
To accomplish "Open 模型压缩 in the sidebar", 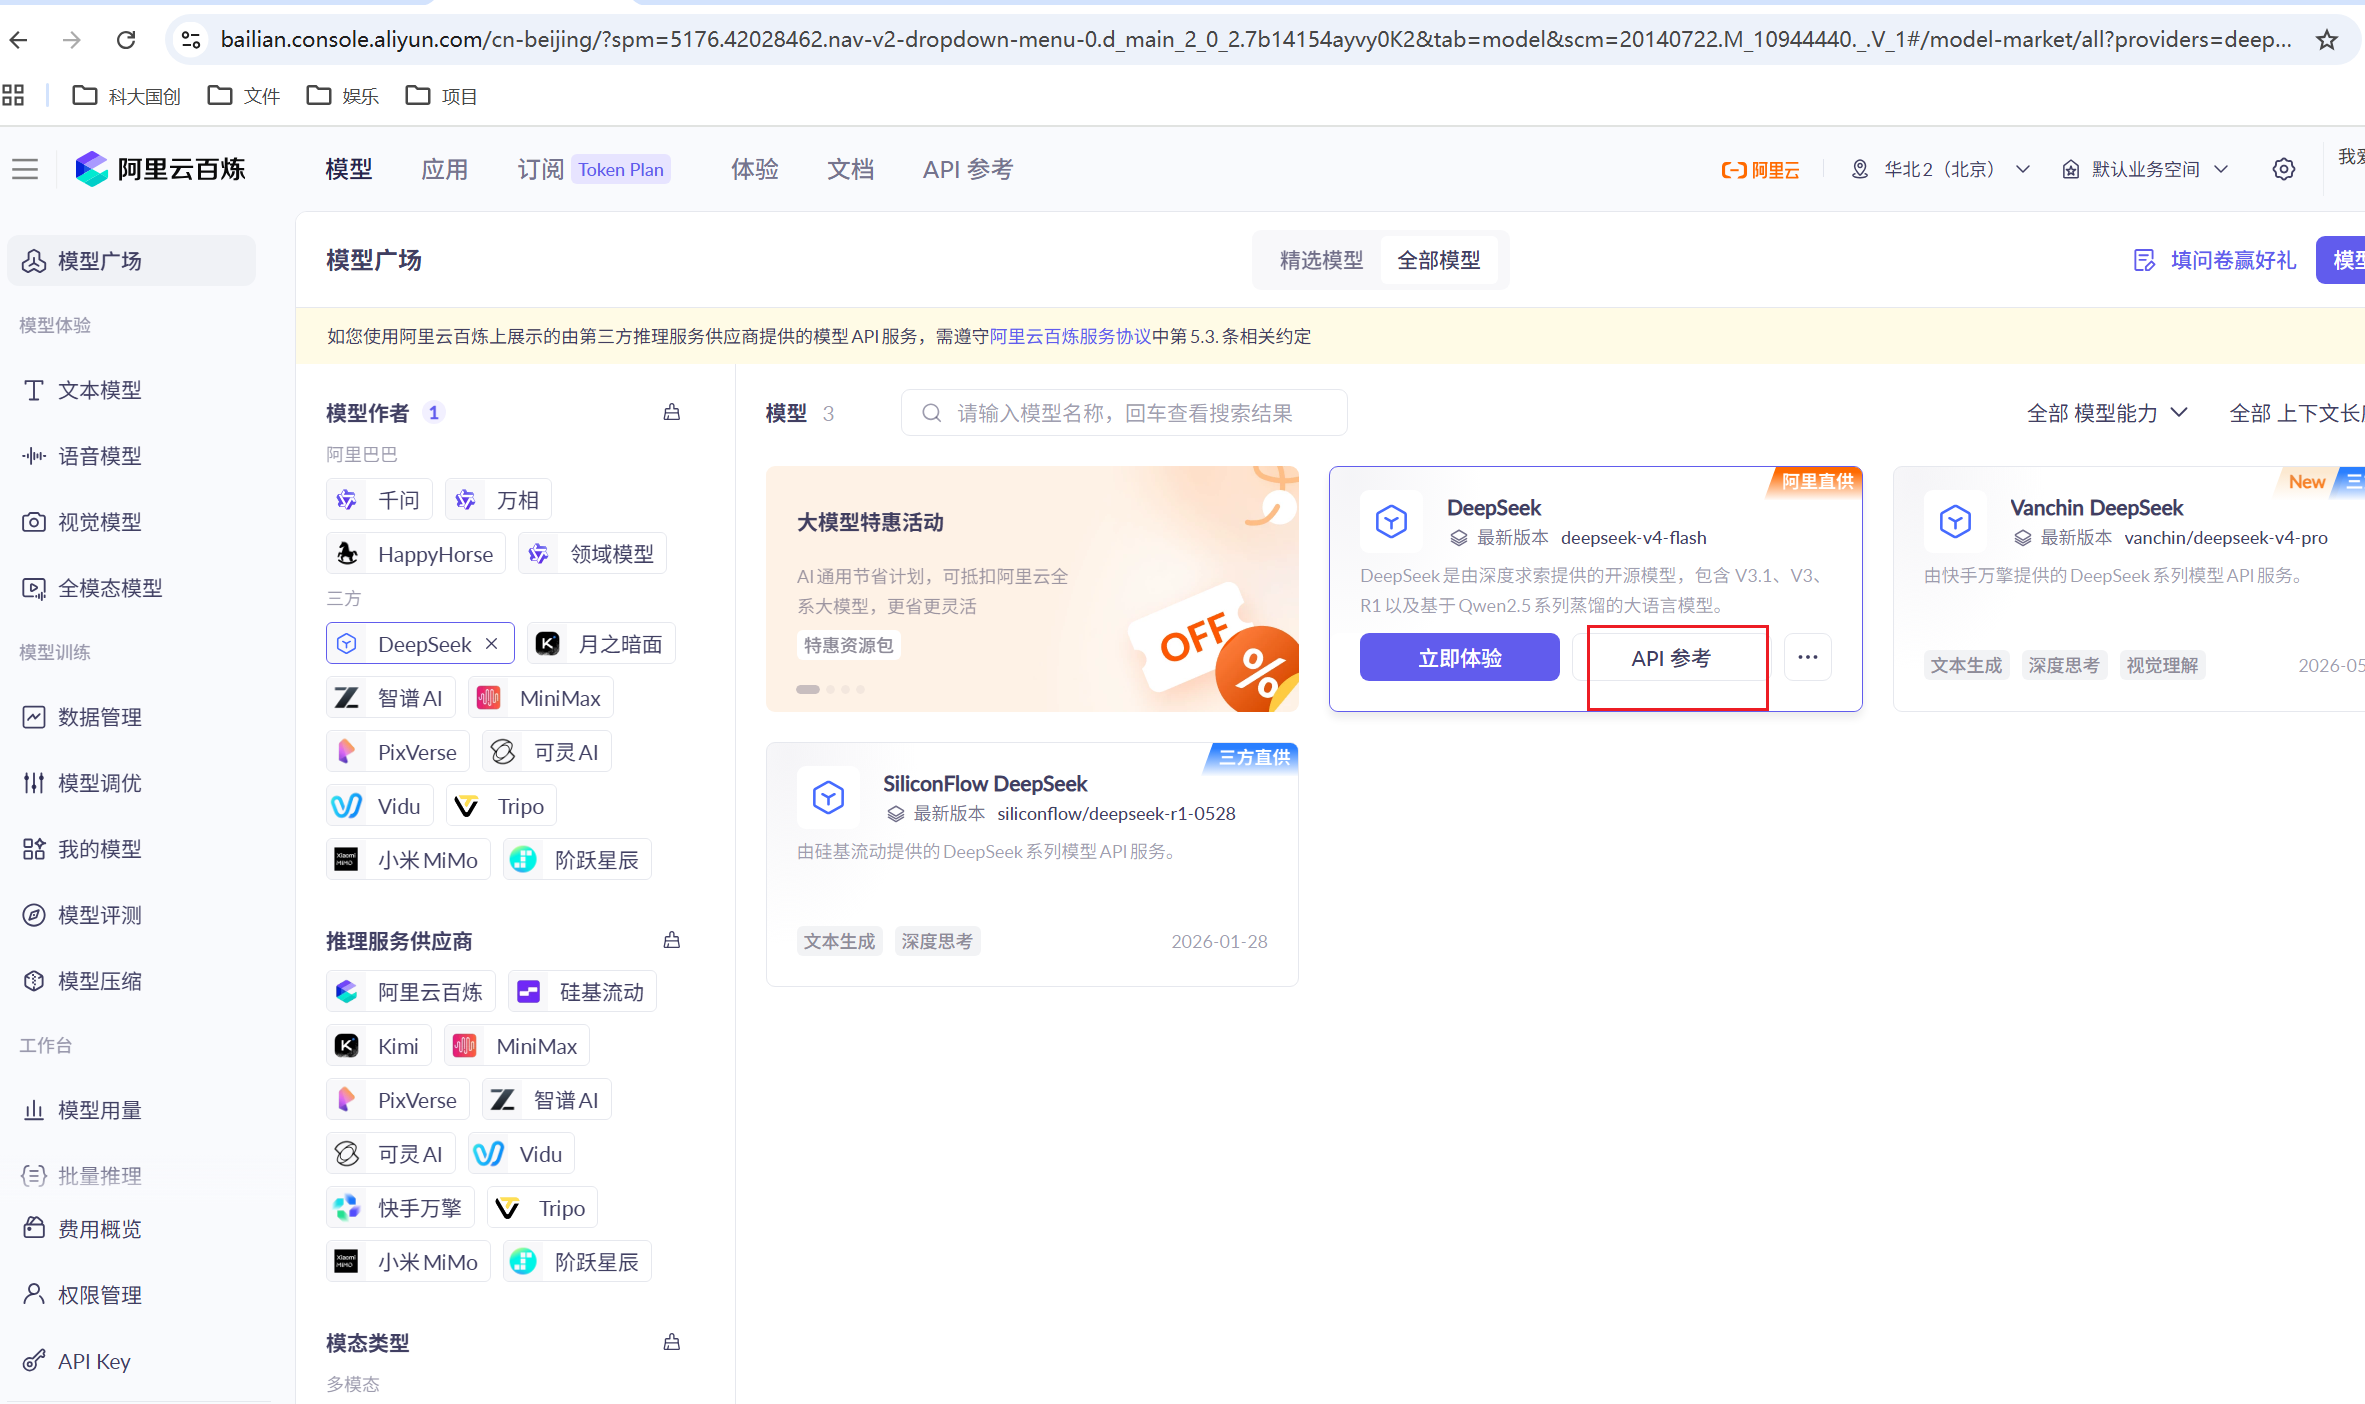I will pyautogui.click(x=130, y=981).
